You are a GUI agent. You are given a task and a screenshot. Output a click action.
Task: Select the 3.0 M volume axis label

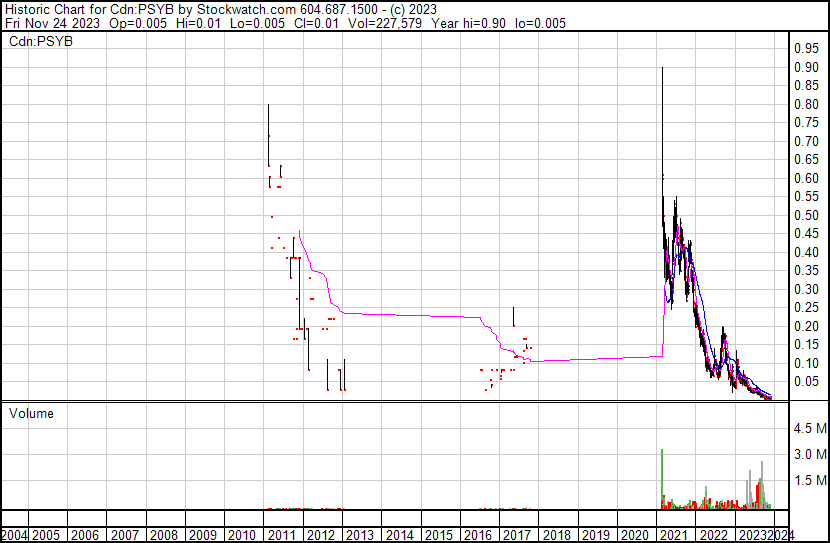809,454
